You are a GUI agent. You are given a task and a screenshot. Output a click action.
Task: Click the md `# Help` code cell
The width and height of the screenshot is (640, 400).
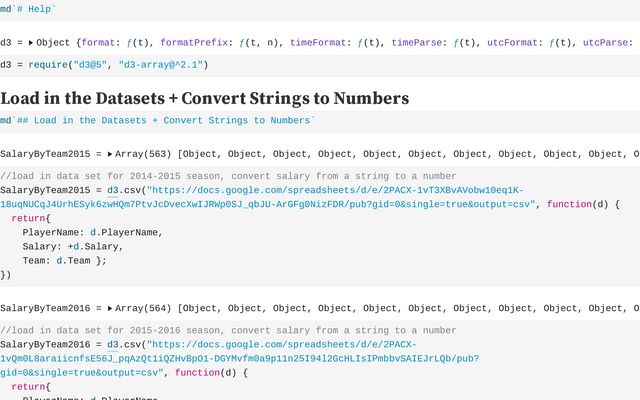pyautogui.click(x=29, y=8)
